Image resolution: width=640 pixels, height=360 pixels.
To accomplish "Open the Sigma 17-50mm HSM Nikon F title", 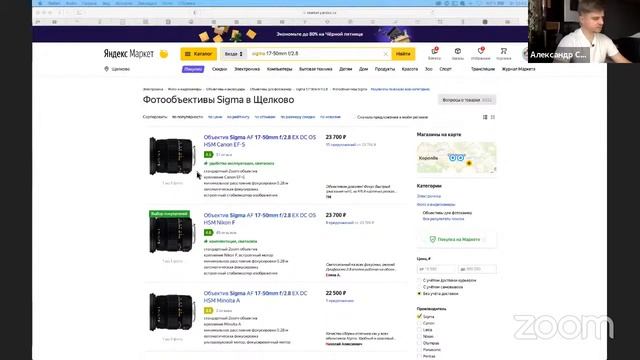I will [x=260, y=219].
